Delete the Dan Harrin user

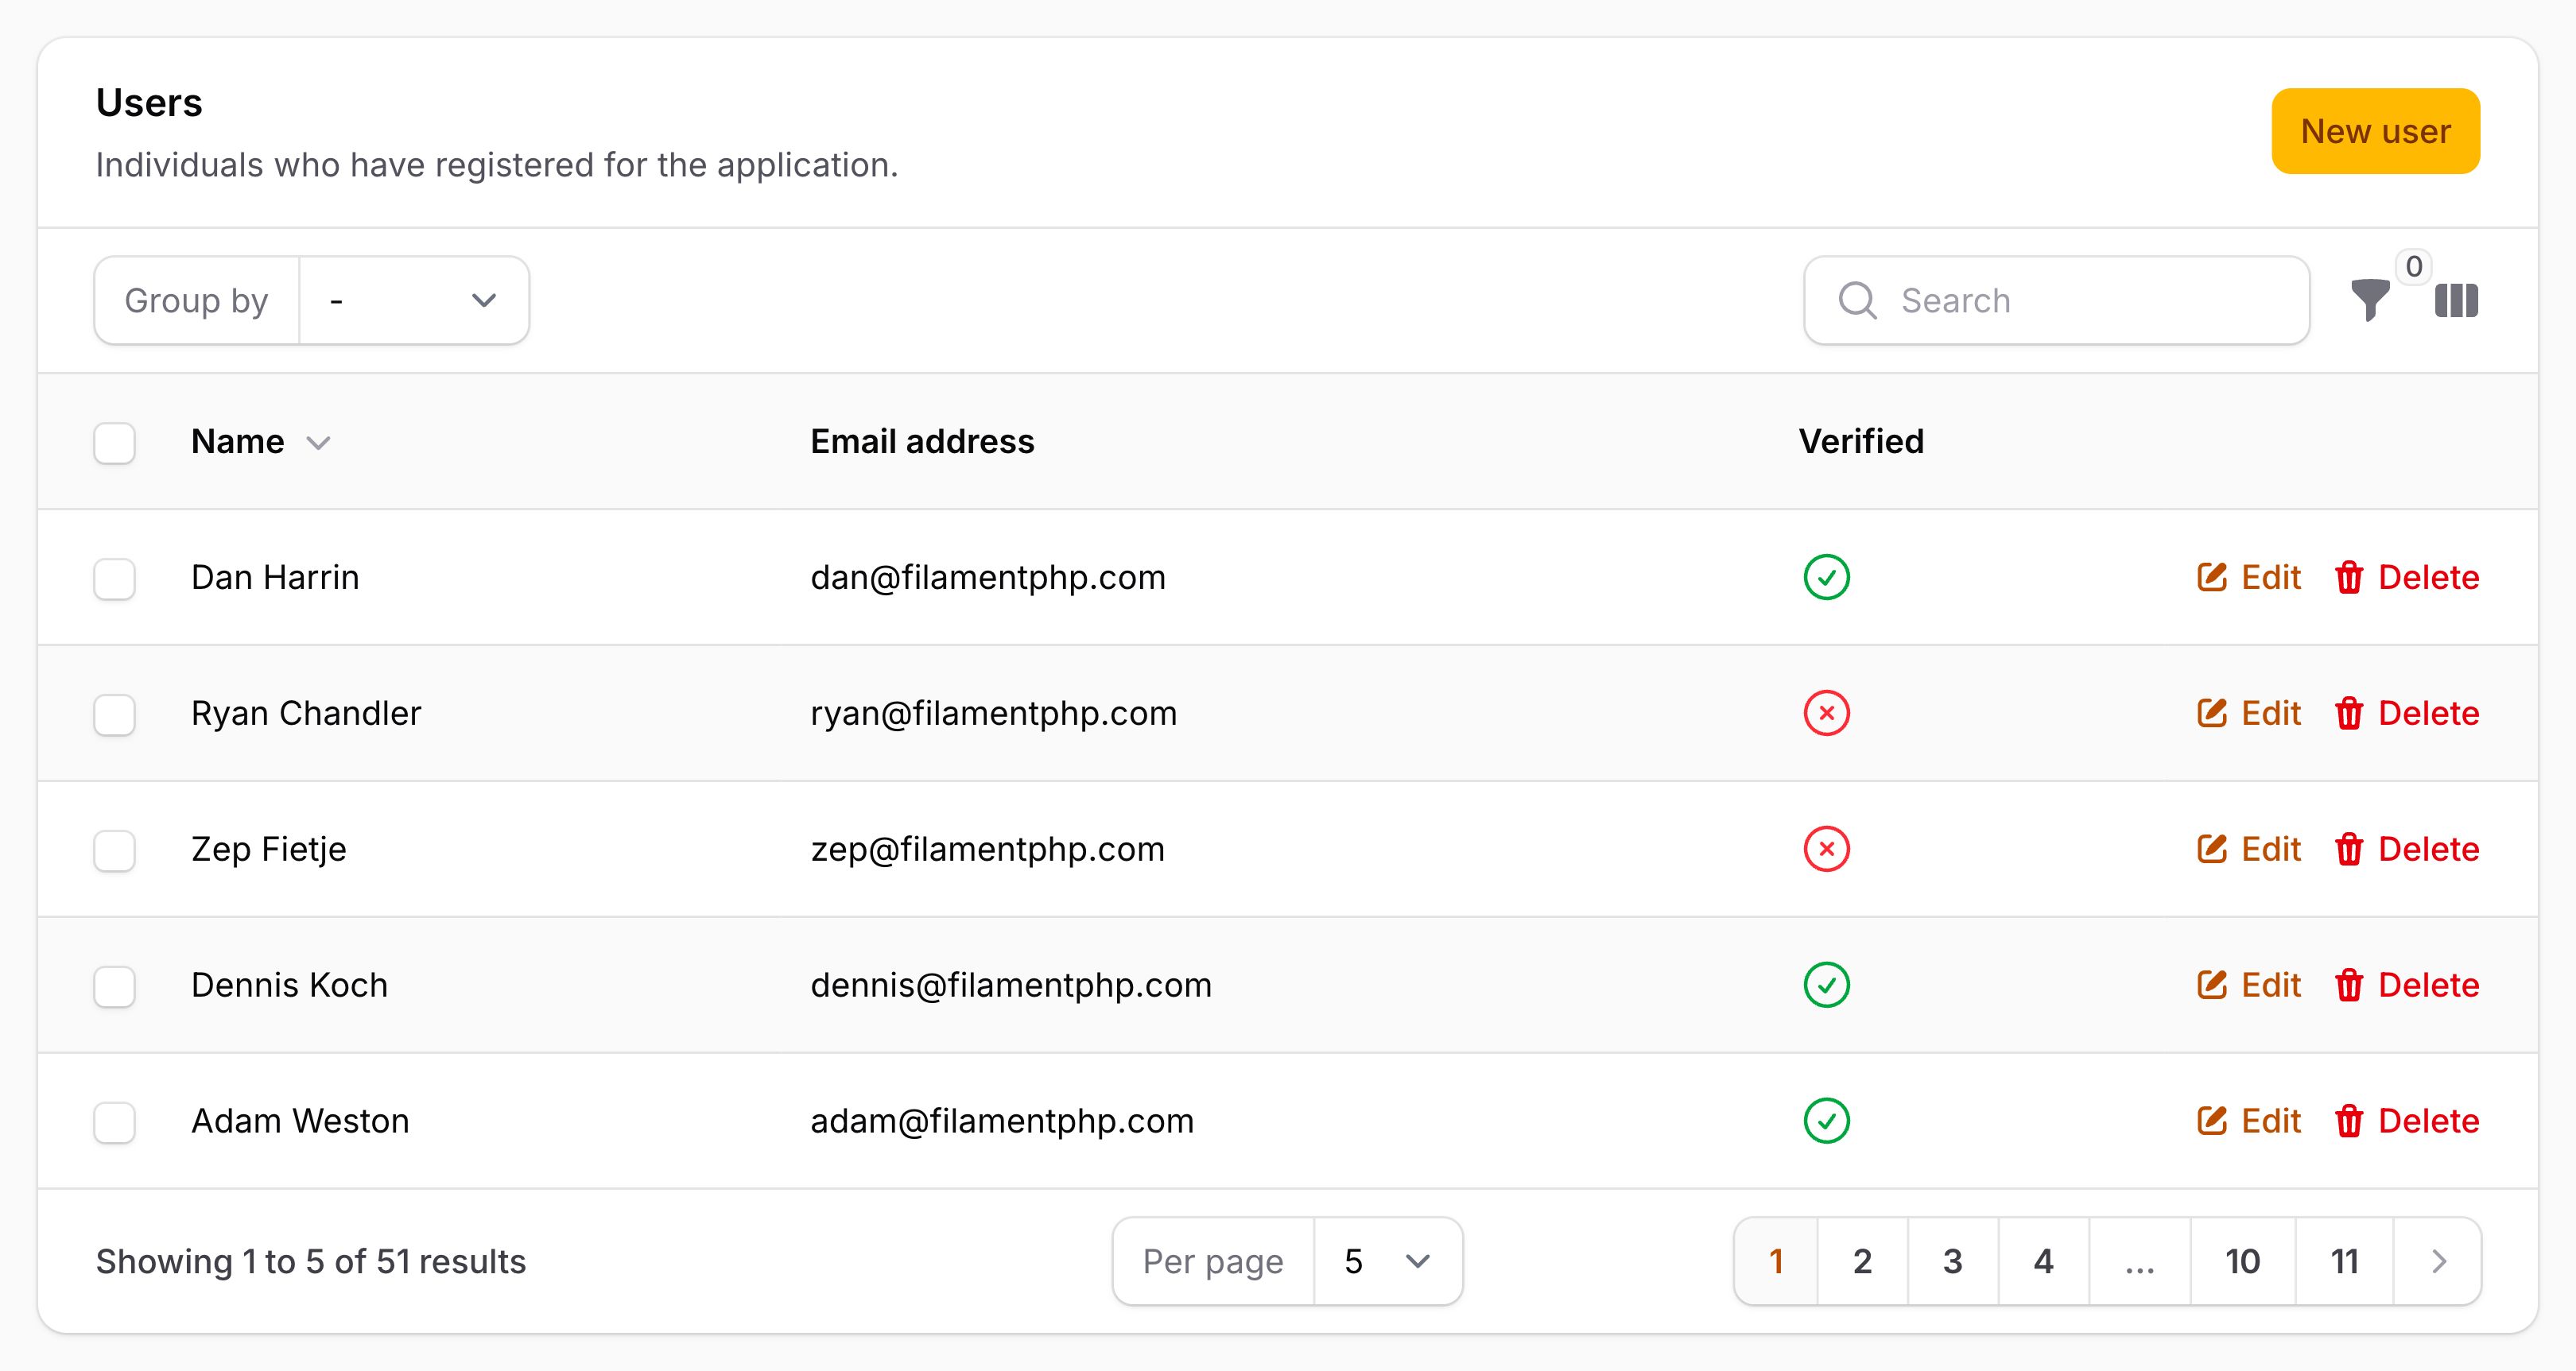coord(2407,577)
